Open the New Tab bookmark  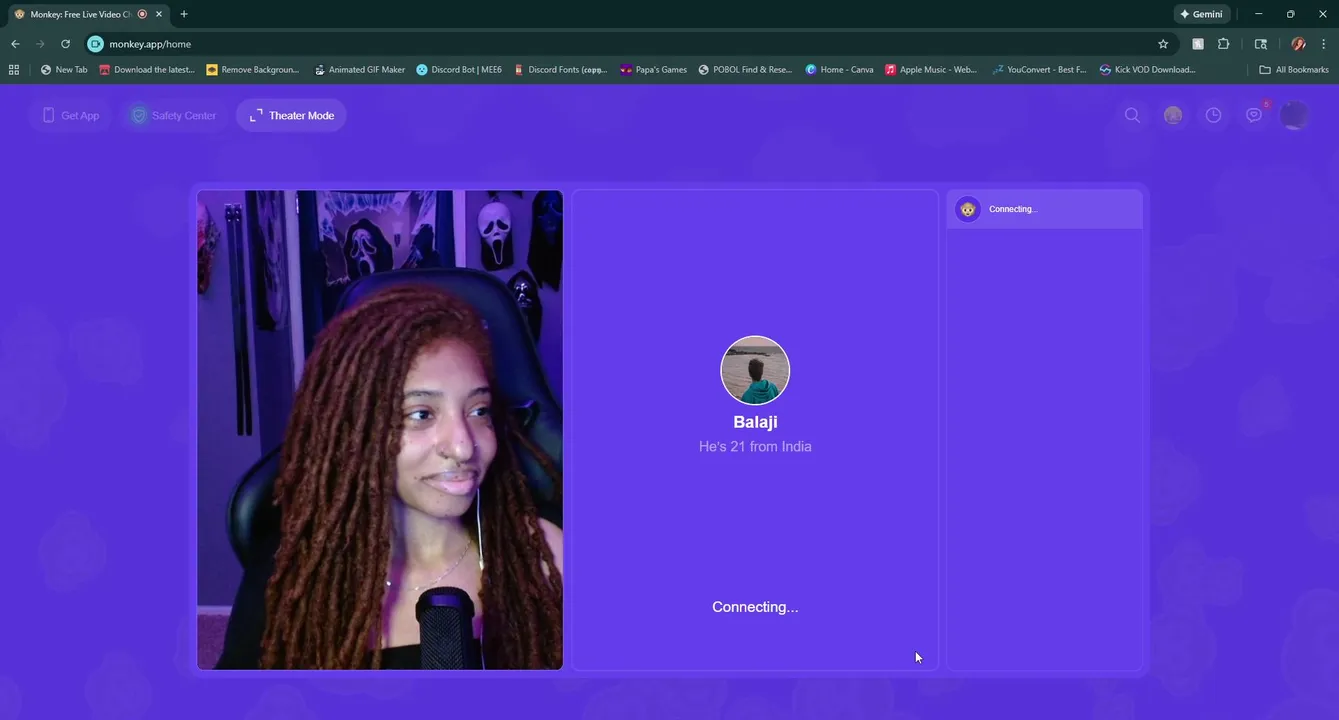coord(64,70)
